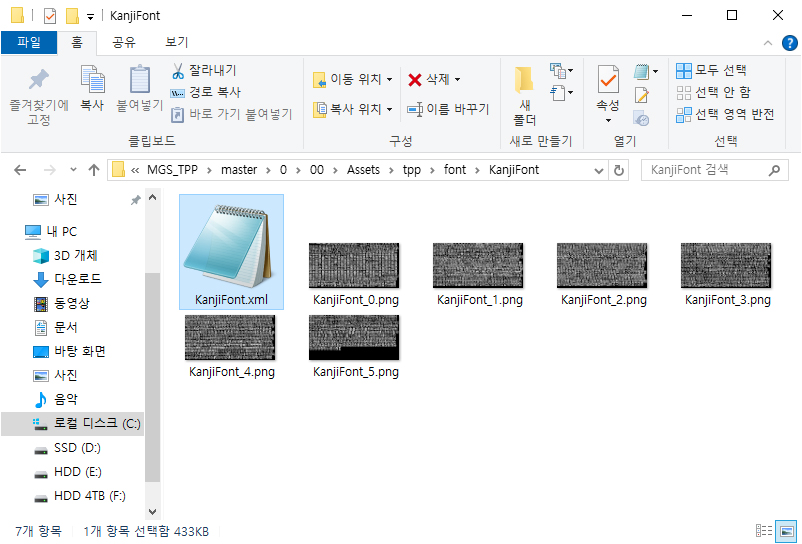Pin to Quick Access (즐겨찾기에 고정) icon
The image size is (802, 544).
[38, 97]
